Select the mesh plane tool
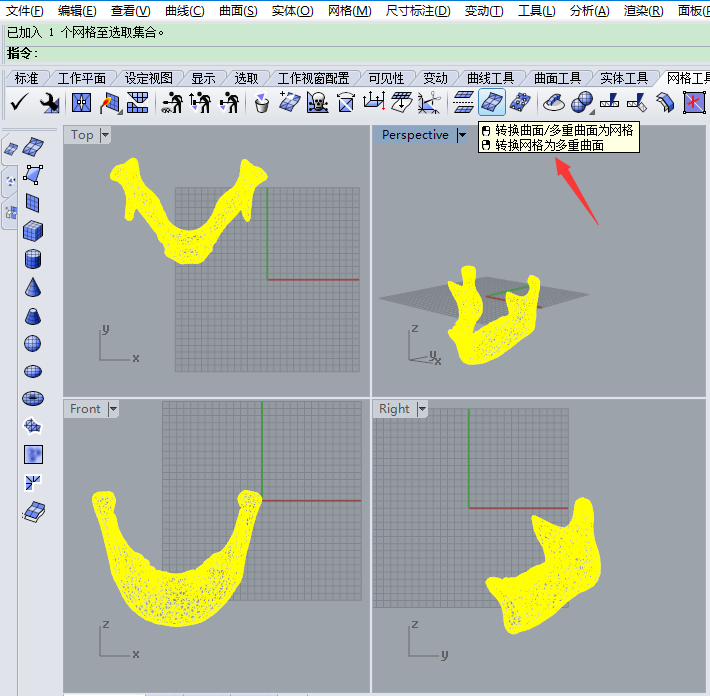Image resolution: width=710 pixels, height=696 pixels. pyautogui.click(x=33, y=203)
